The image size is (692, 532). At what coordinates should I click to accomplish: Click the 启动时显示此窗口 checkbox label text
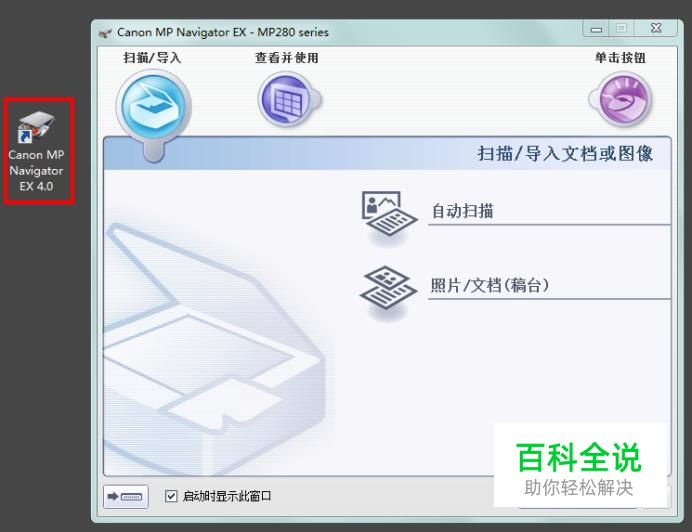click(x=227, y=496)
